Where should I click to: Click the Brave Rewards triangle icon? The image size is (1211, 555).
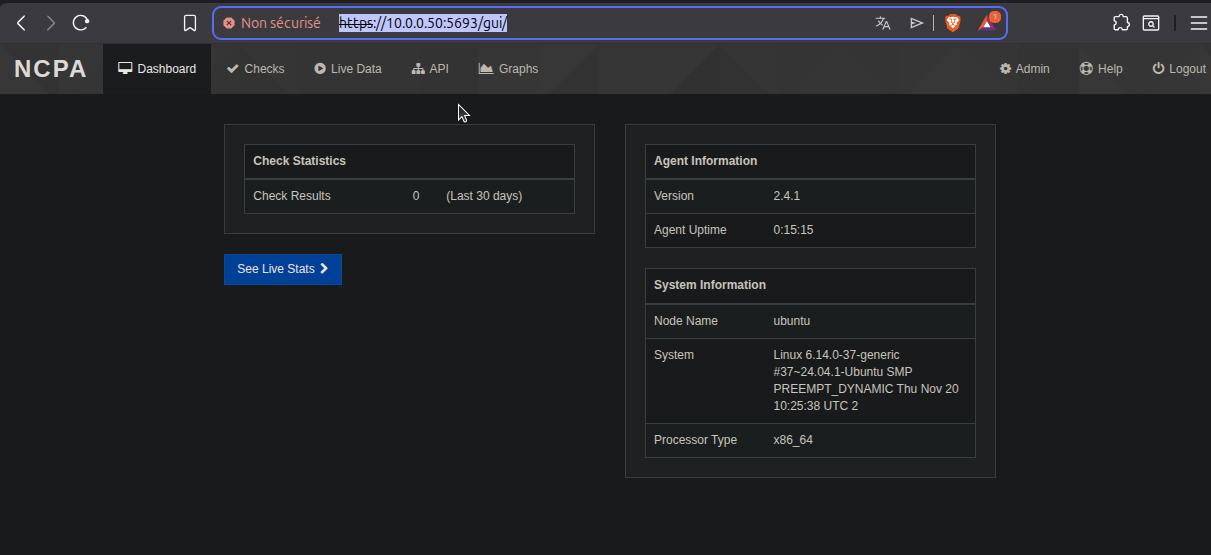point(987,23)
